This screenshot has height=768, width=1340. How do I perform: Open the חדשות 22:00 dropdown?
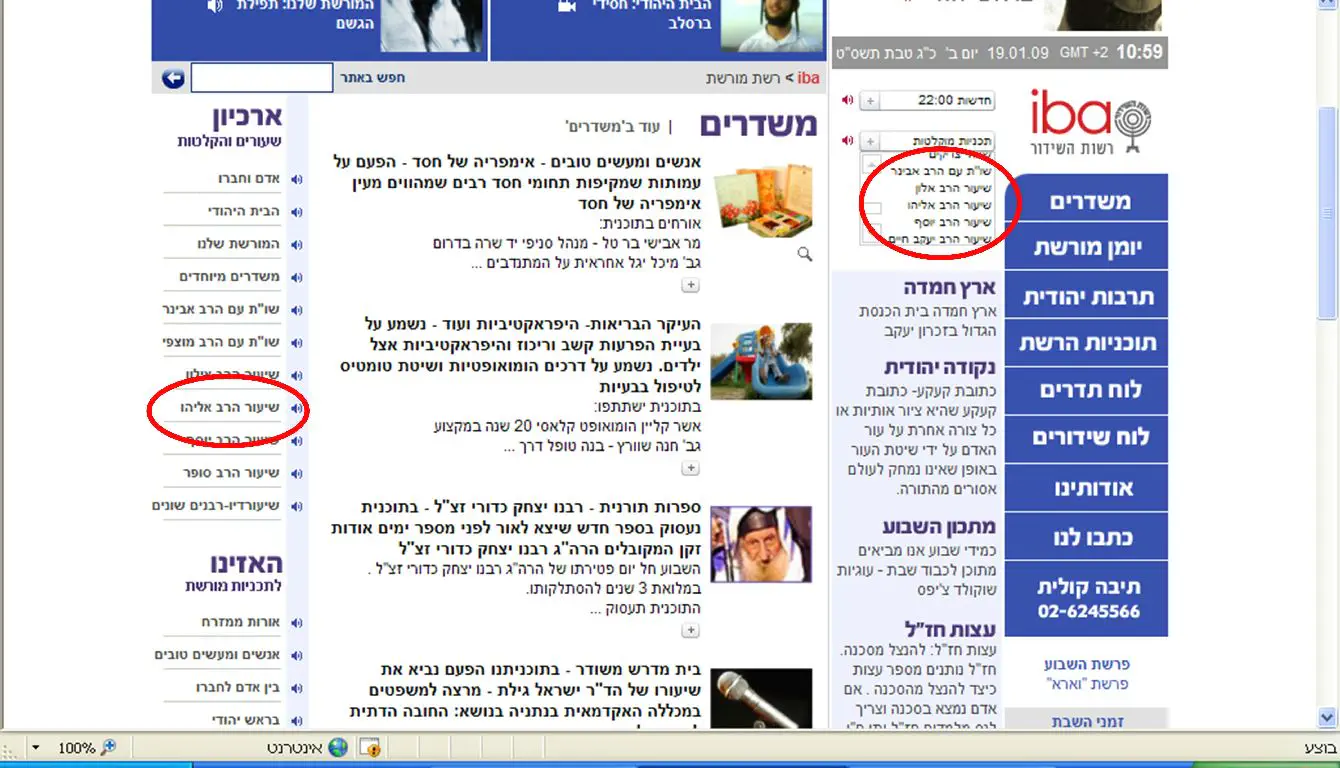click(x=870, y=101)
